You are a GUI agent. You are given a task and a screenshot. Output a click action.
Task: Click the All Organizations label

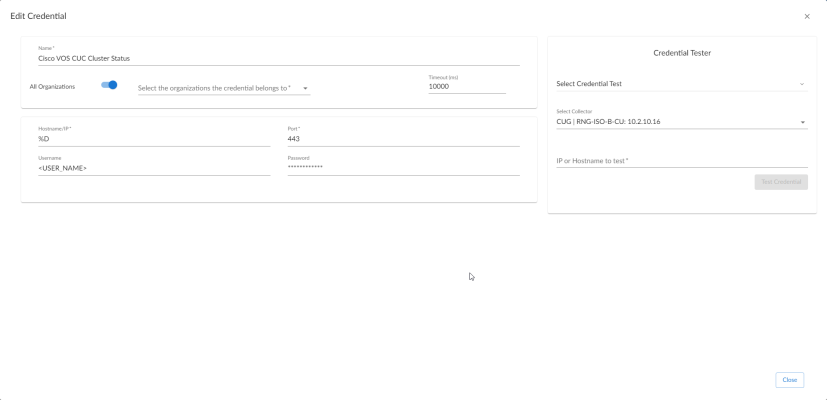point(52,87)
